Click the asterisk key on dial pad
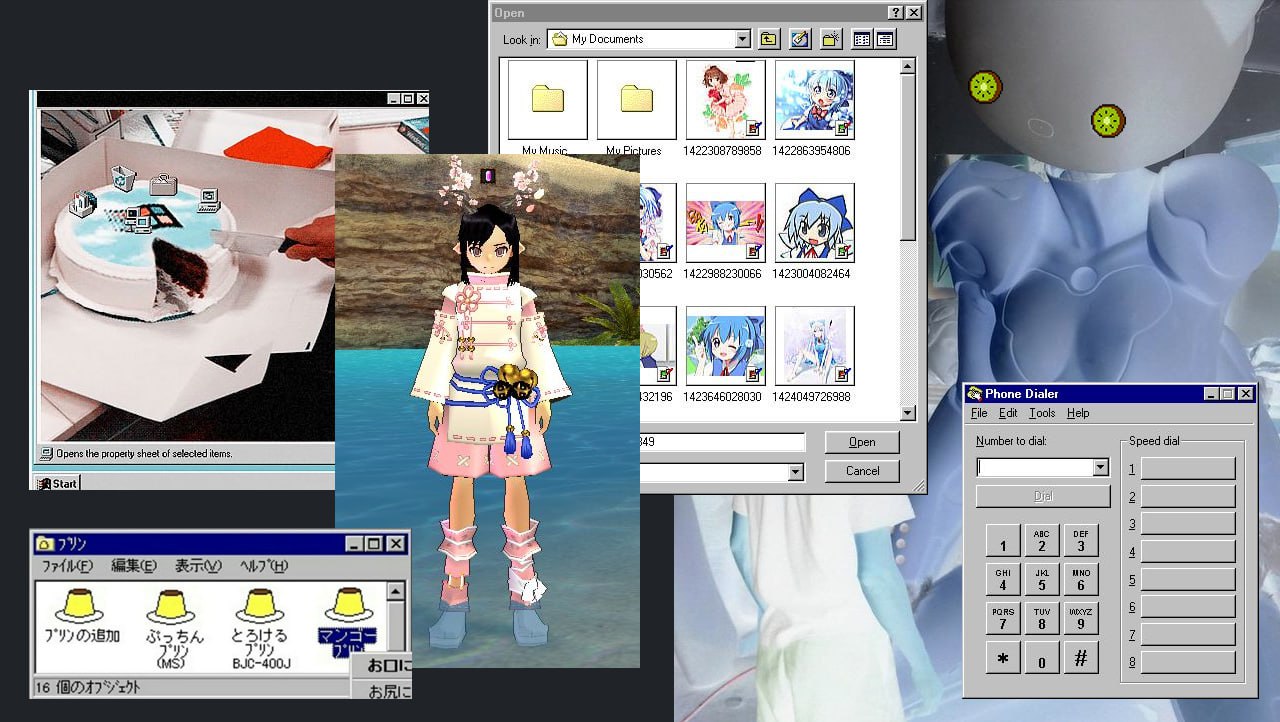The height and width of the screenshot is (722, 1280). point(1003,658)
